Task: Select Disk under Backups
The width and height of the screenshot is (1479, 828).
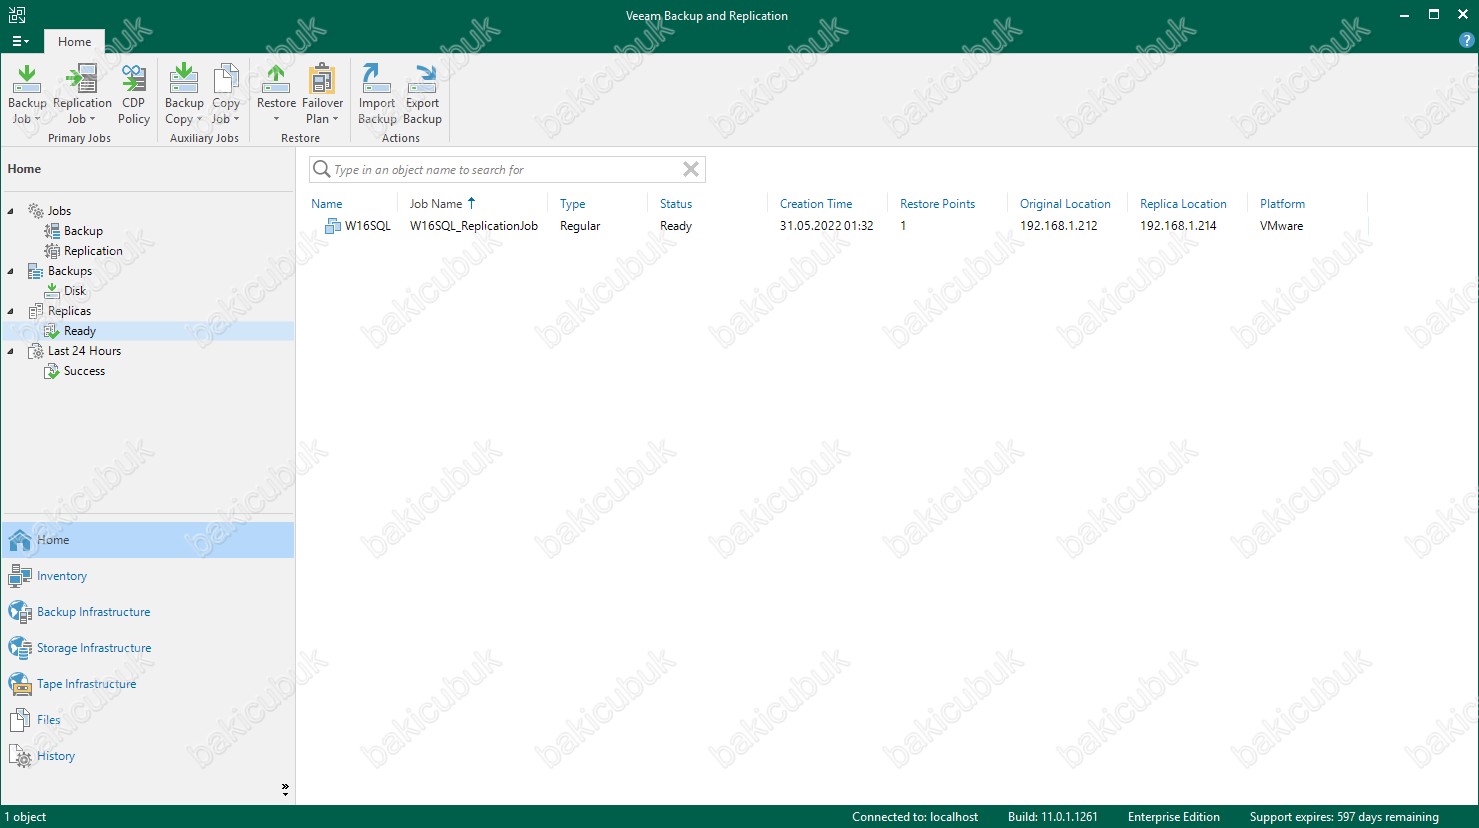Action: click(x=75, y=291)
